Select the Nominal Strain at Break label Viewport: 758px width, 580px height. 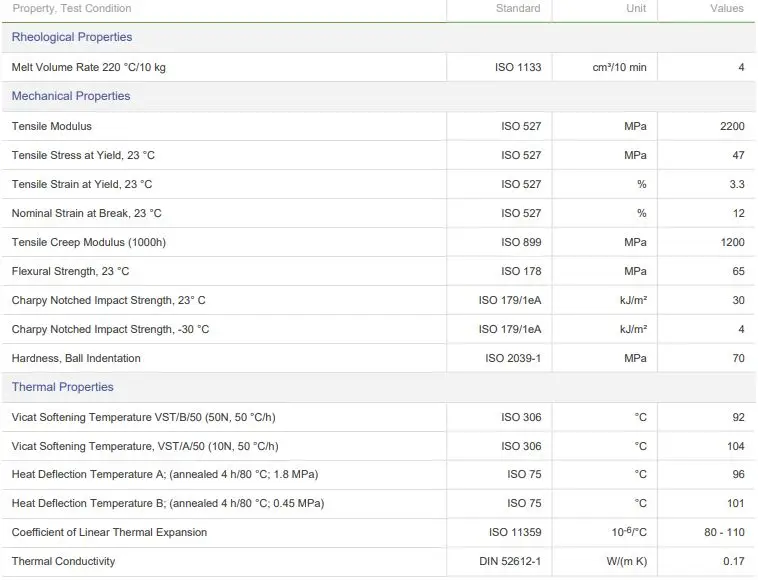(x=86, y=213)
